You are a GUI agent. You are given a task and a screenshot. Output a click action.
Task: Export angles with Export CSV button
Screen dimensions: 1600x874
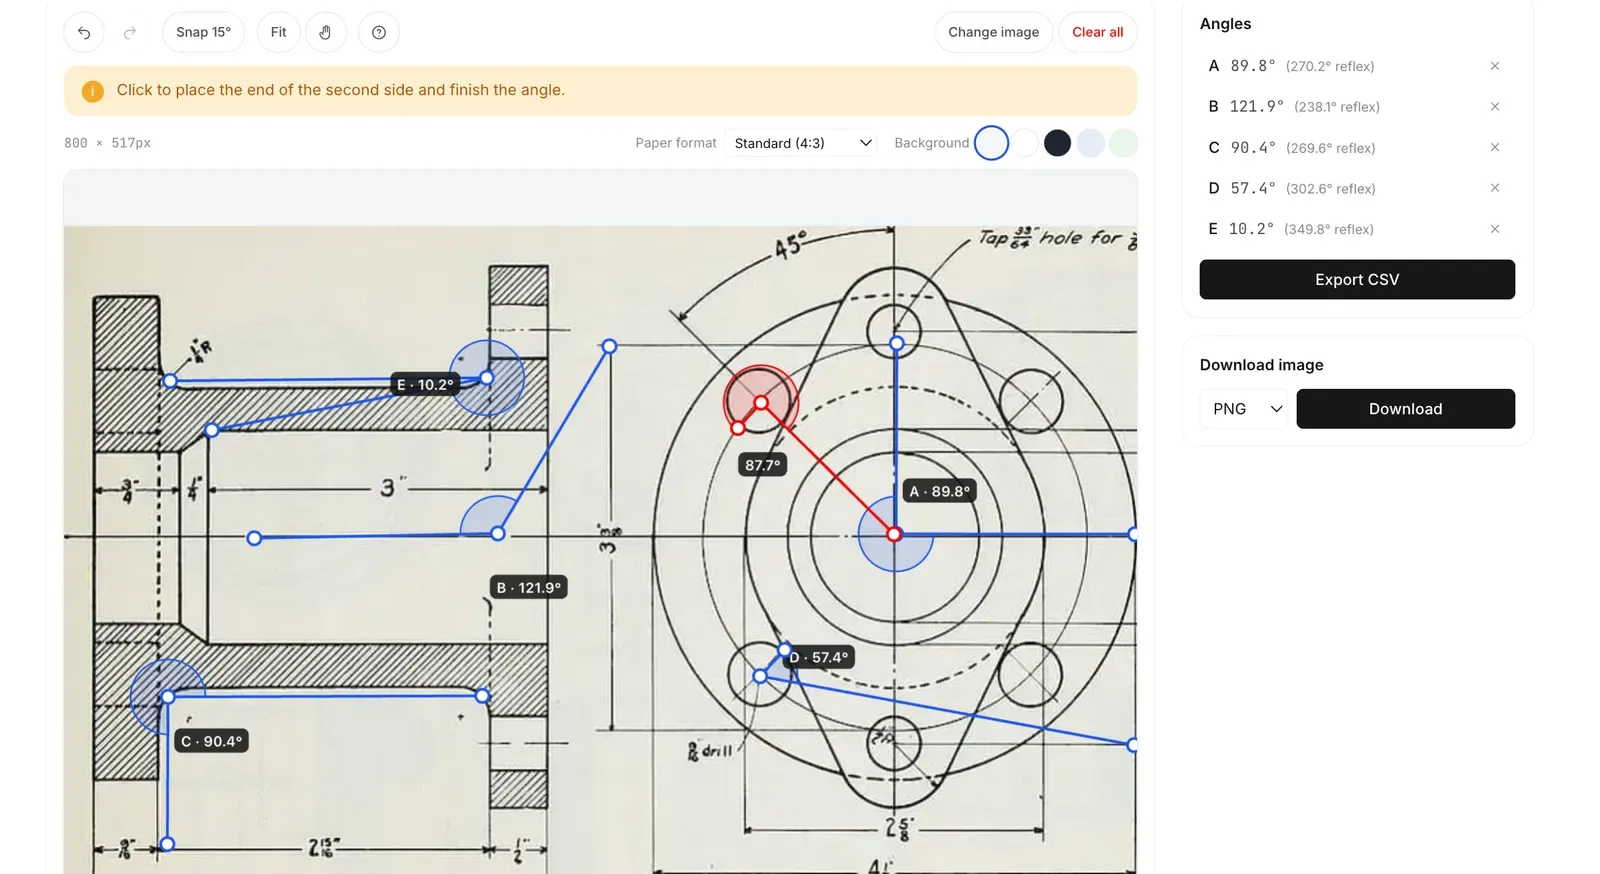(1357, 280)
